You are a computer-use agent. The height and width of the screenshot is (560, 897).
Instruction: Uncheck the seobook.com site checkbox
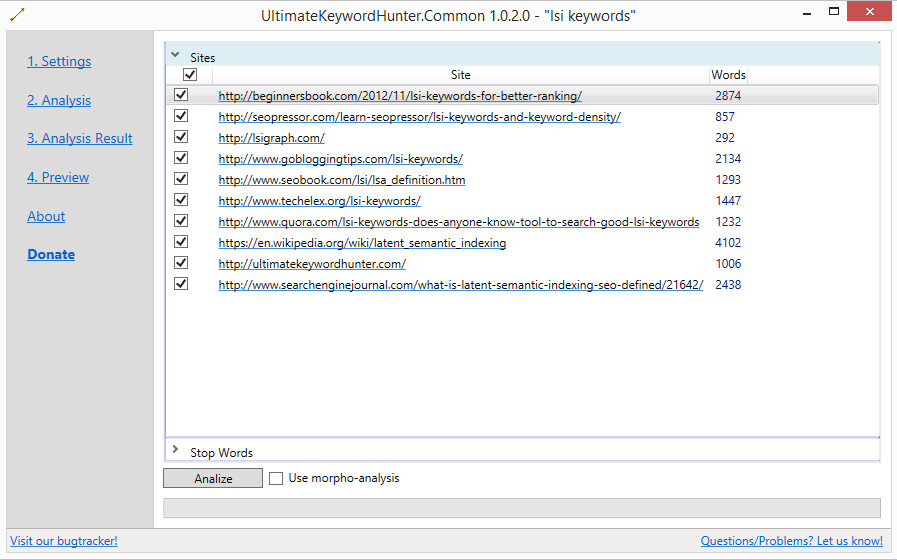pyautogui.click(x=181, y=178)
